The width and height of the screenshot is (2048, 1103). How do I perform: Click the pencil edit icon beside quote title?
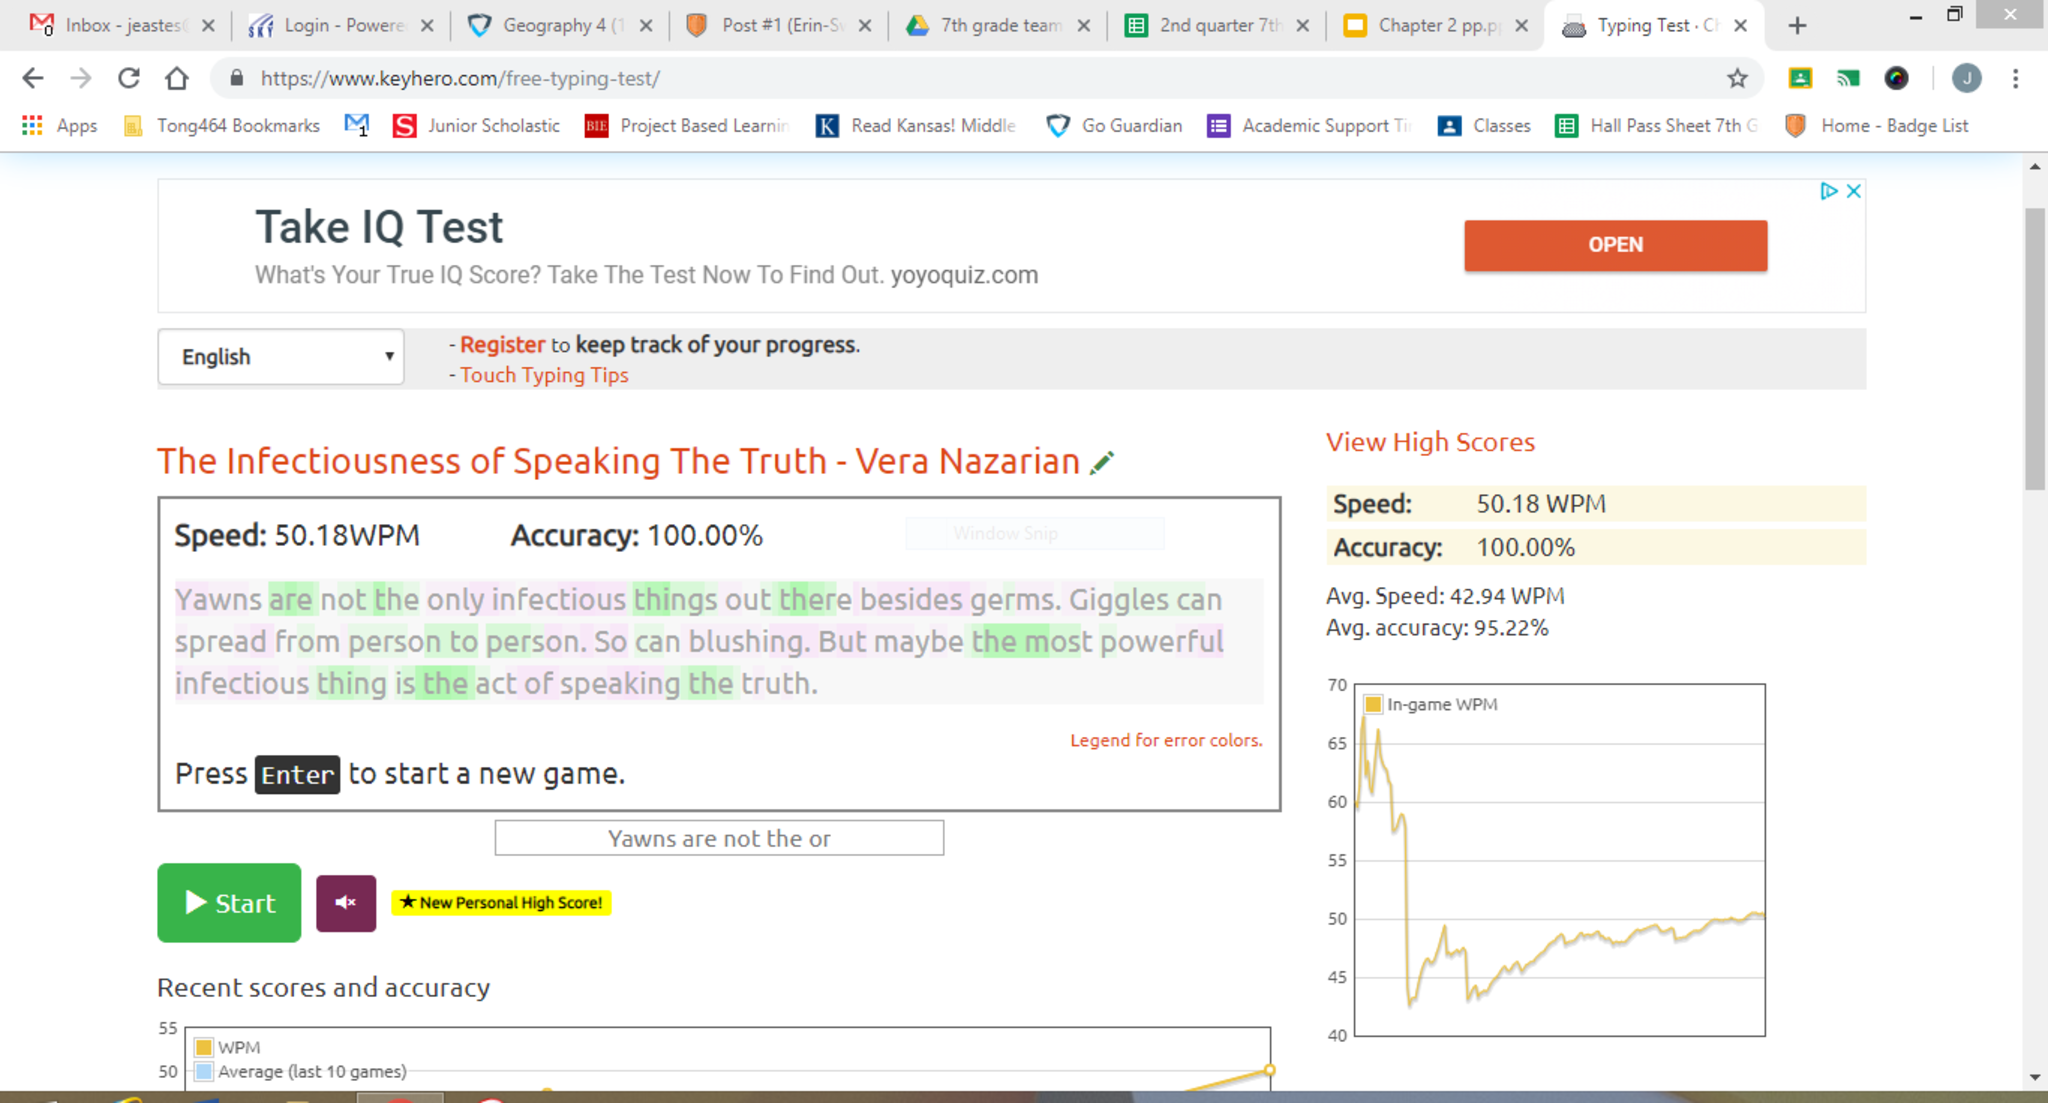[1102, 463]
